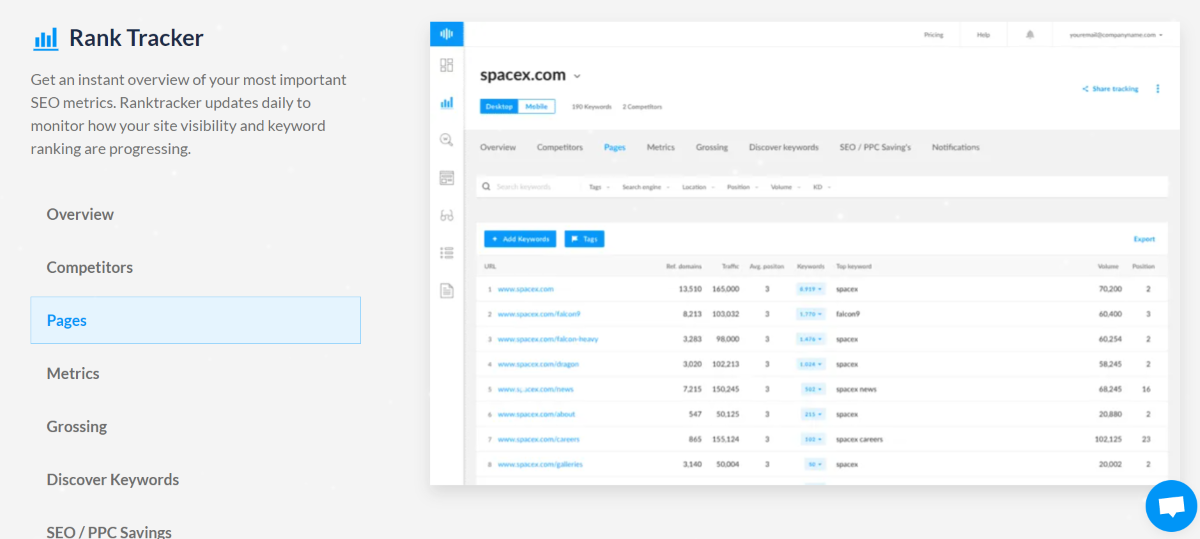Image resolution: width=1200 pixels, height=539 pixels.
Task: Open the Overview tab in preview
Action: pos(498,147)
